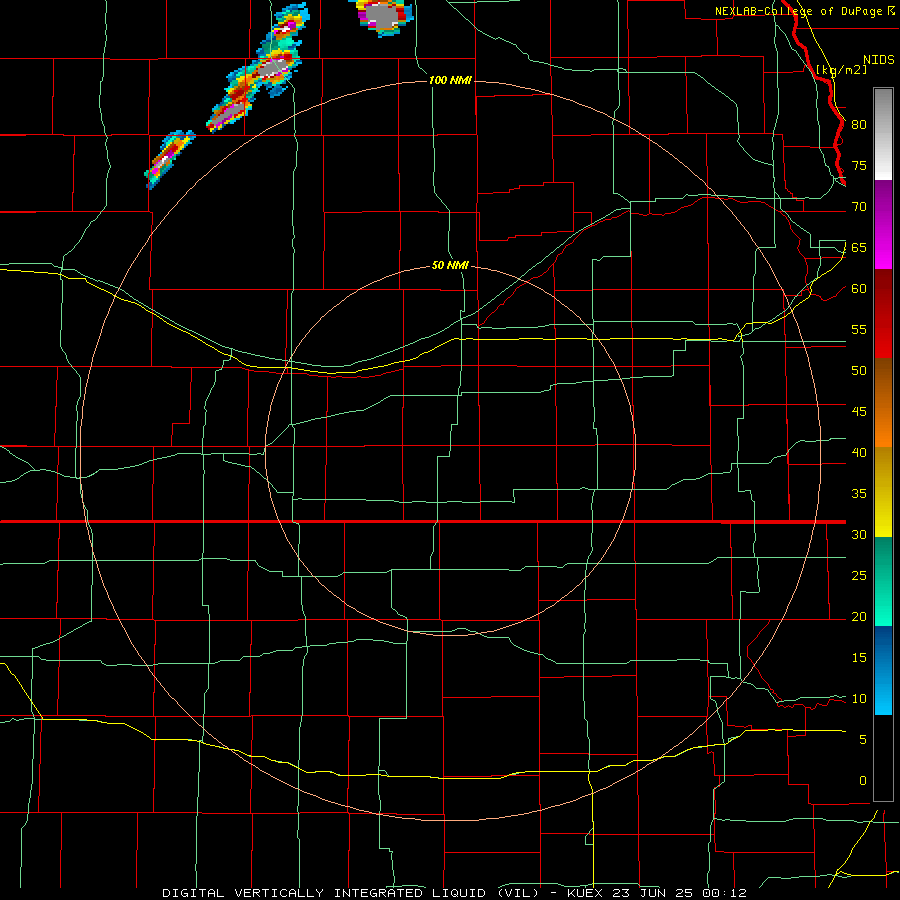Pick the gray-white segment of the VIL color bar

[883, 134]
